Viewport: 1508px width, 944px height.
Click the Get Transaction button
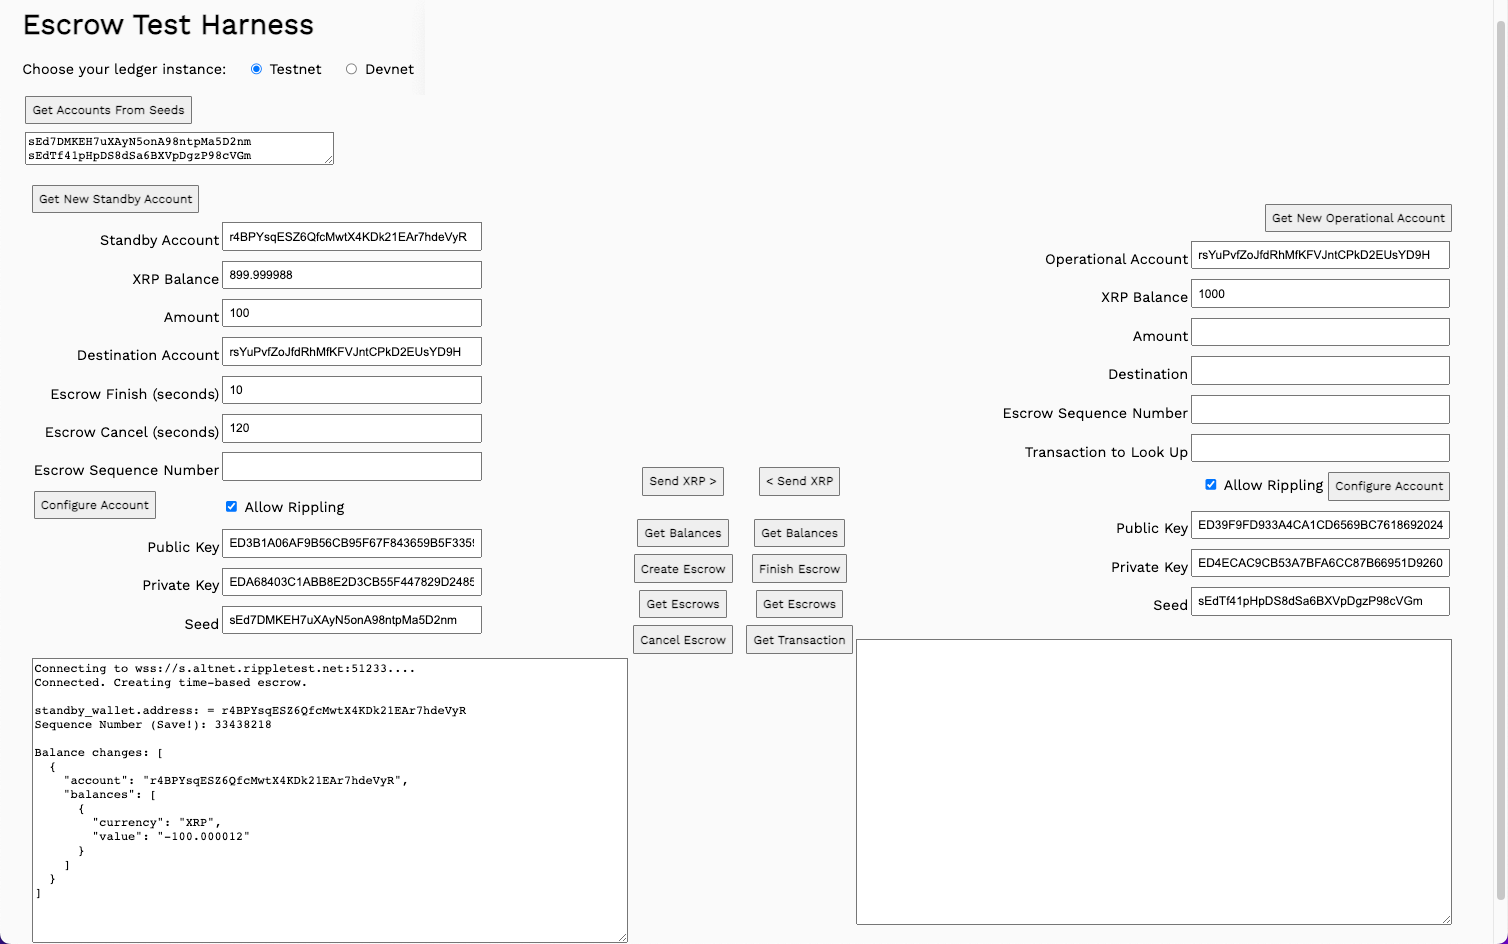coord(799,640)
